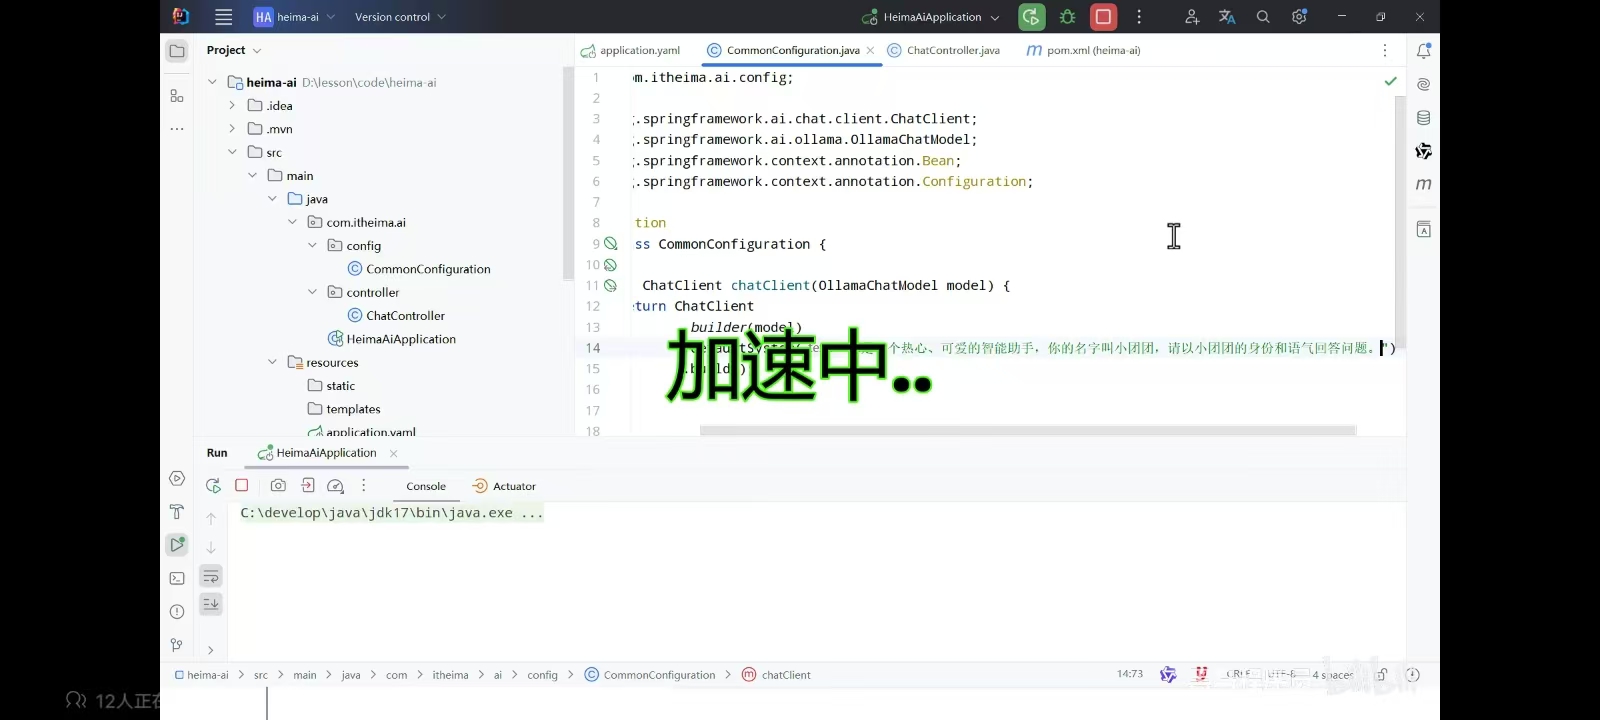The image size is (1600, 720).
Task: Open editor tabs more options menu
Action: click(1385, 50)
